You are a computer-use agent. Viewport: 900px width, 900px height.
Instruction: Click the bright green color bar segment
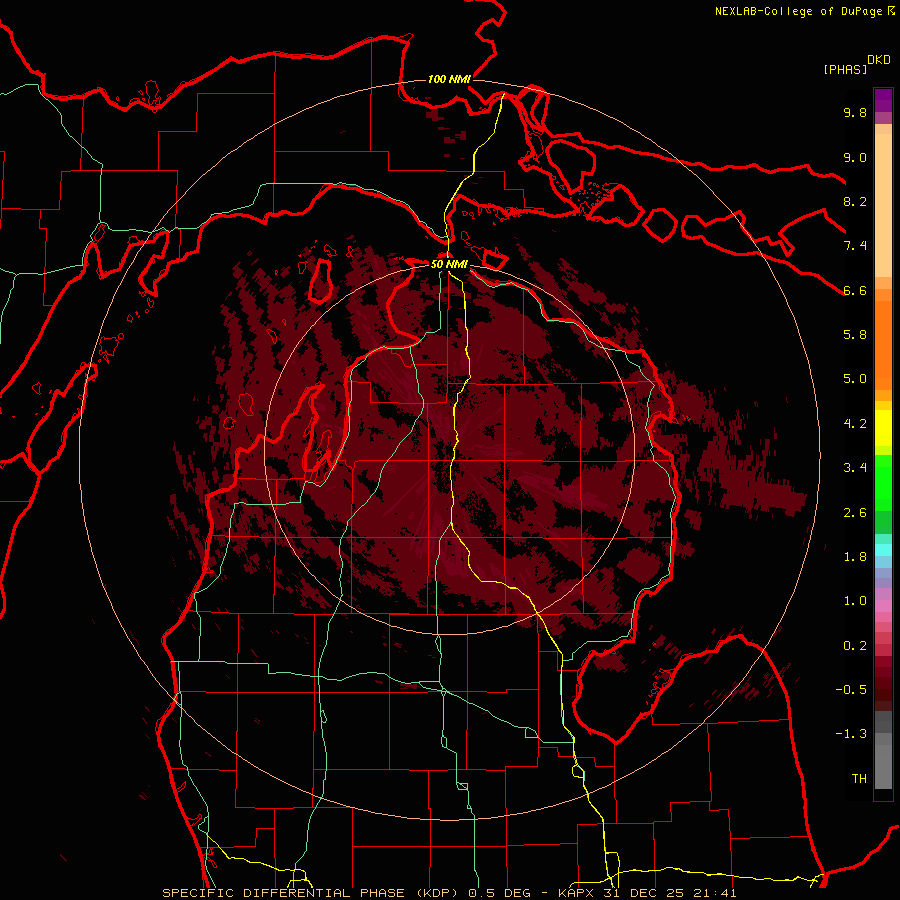(x=883, y=483)
